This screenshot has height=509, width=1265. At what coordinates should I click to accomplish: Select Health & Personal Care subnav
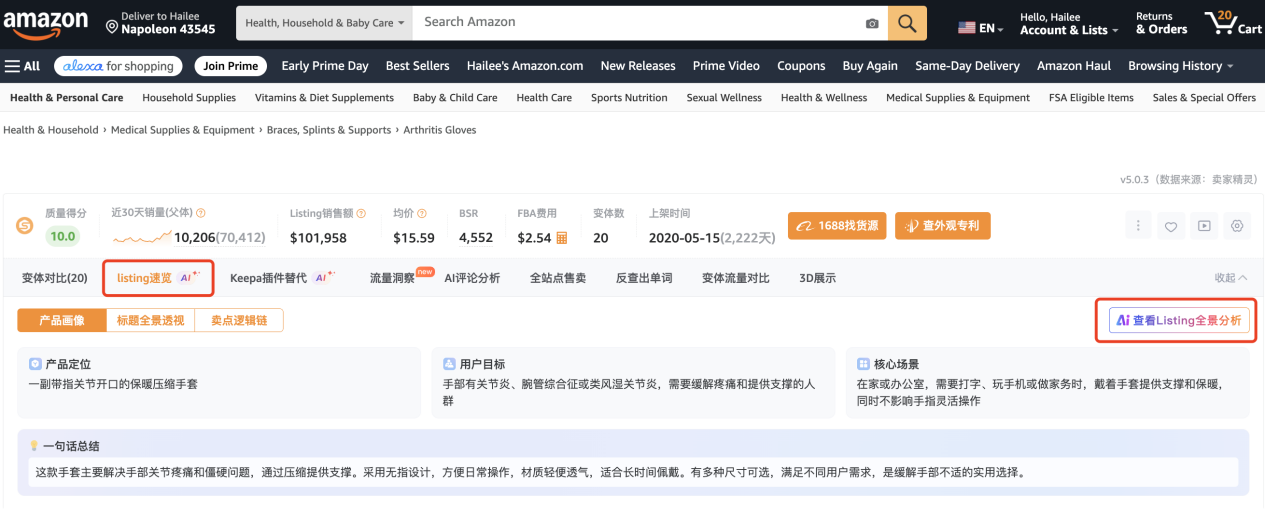coord(66,98)
